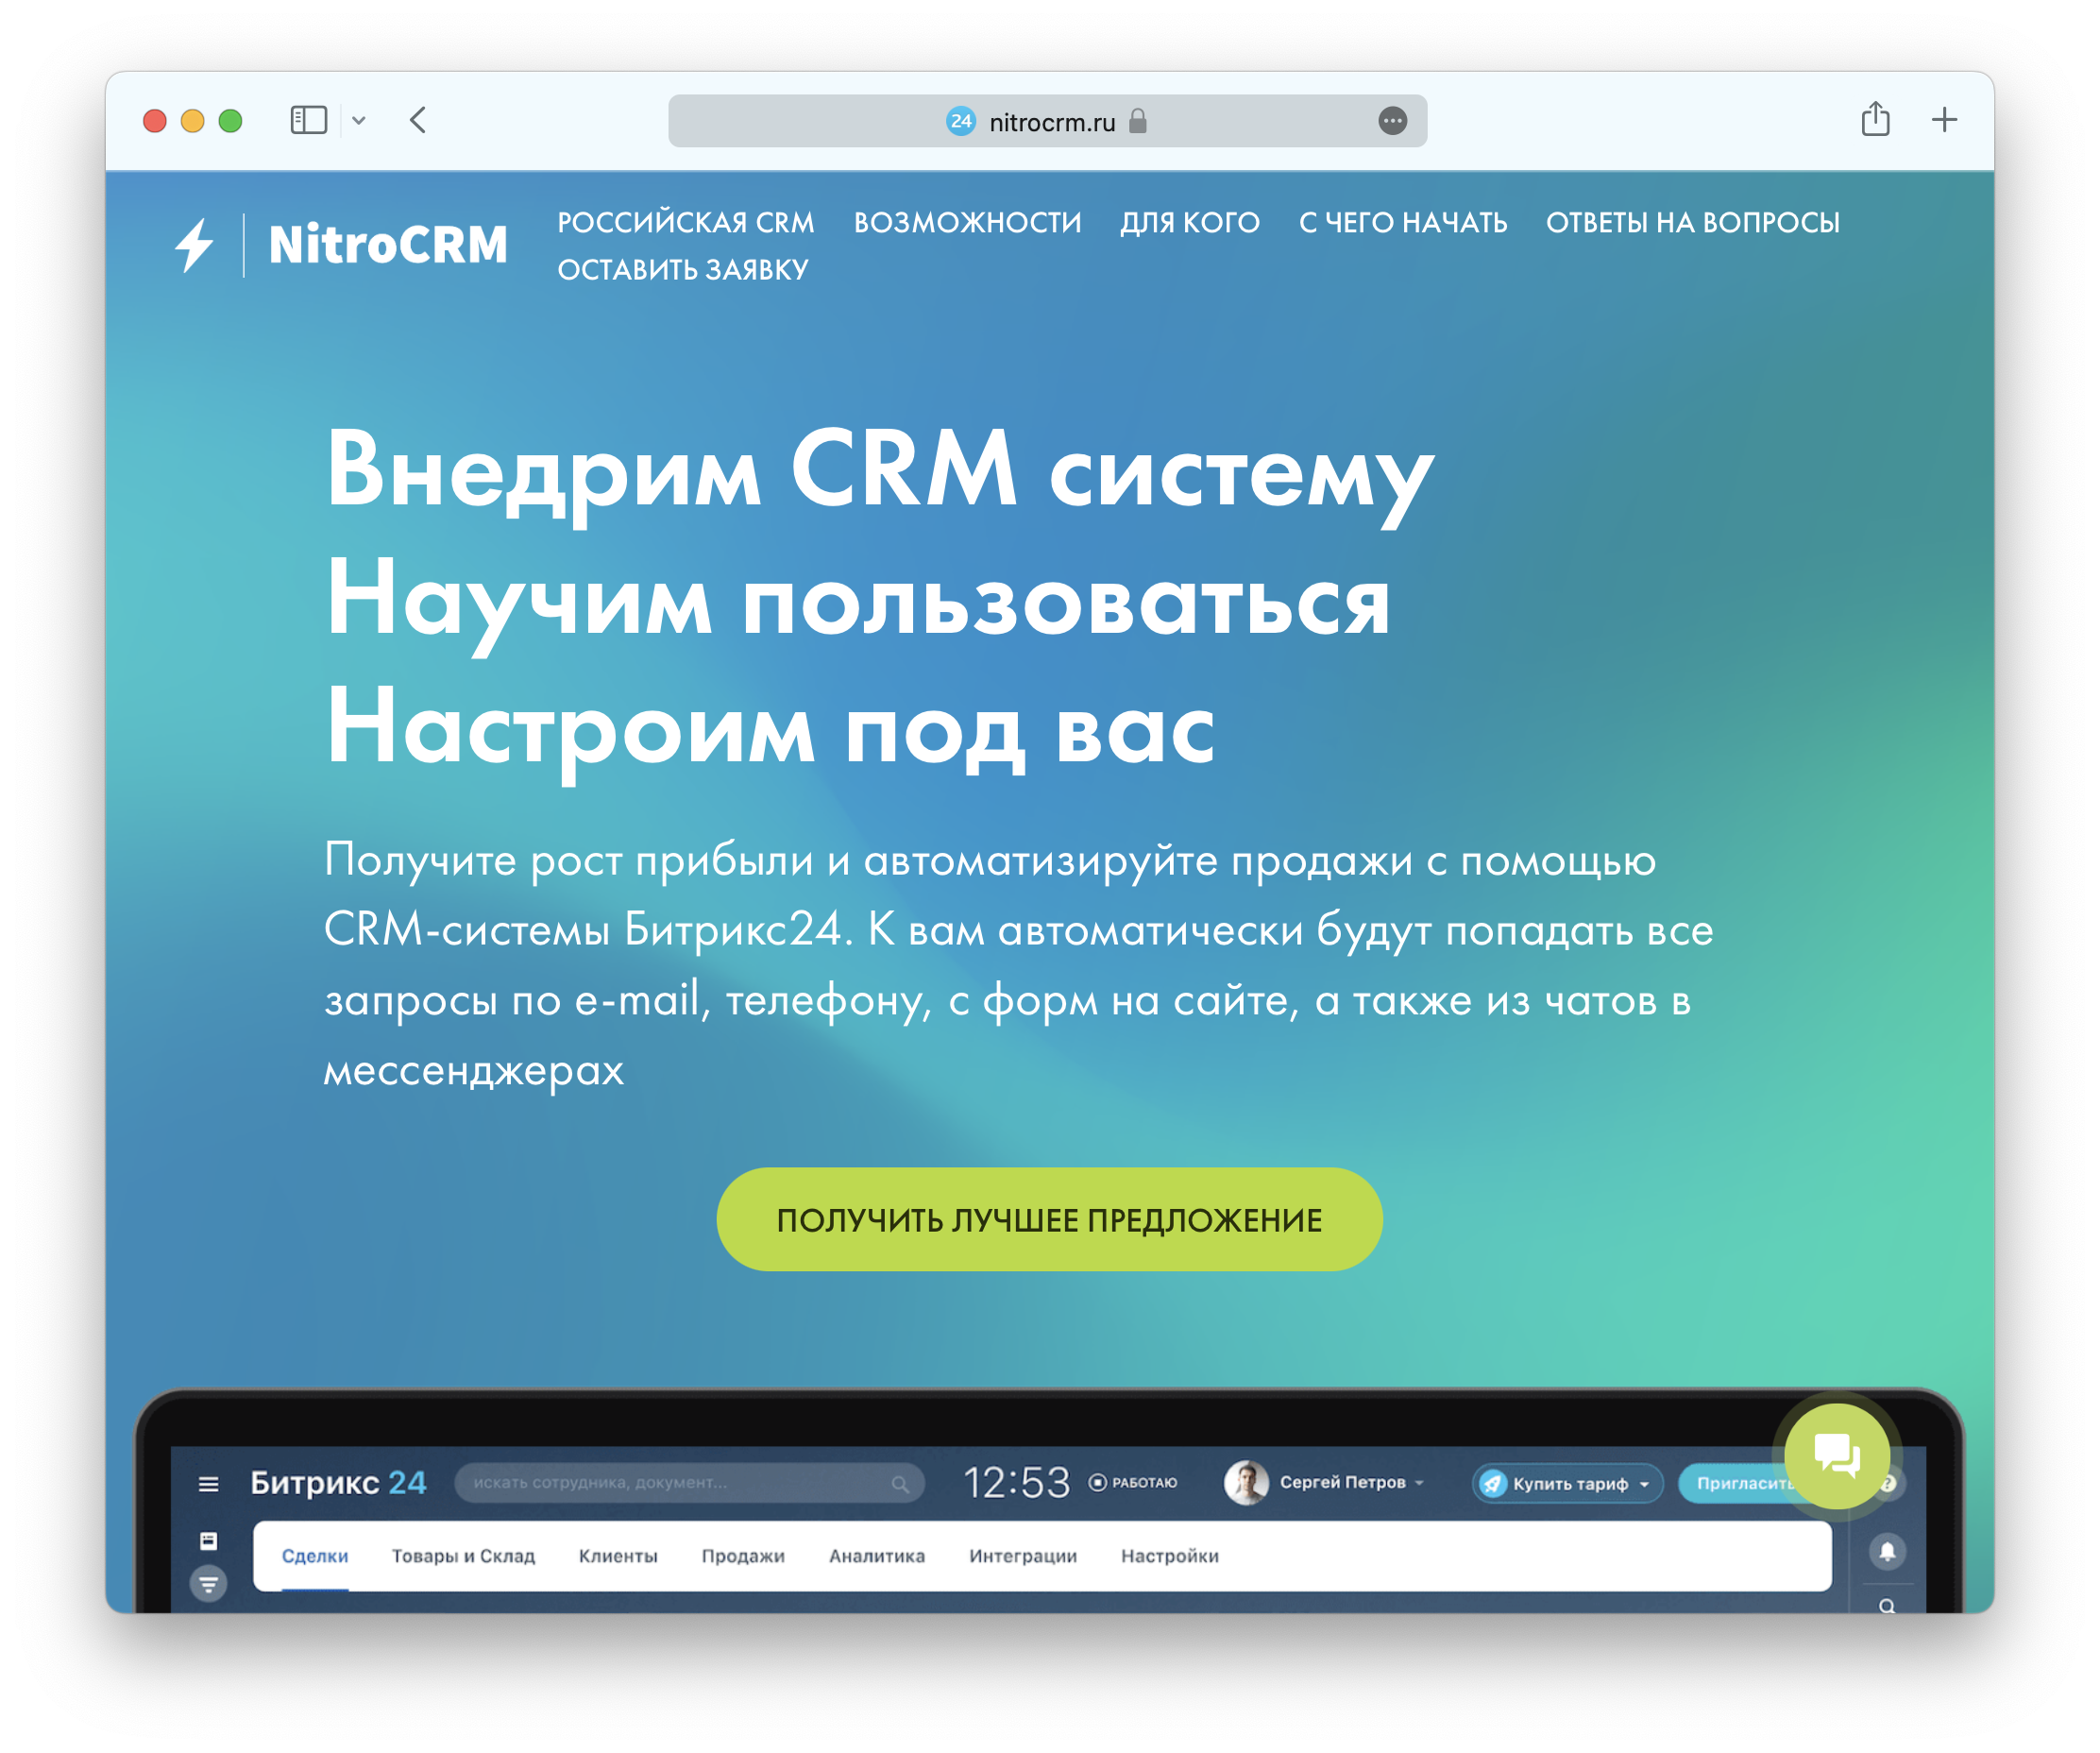Click ПОЛУЧИТЬ ЛУЧШЕЕ ПРЕДЛОЖЕНИЕ button
This screenshot has height=1753, width=2100.
point(1050,1220)
